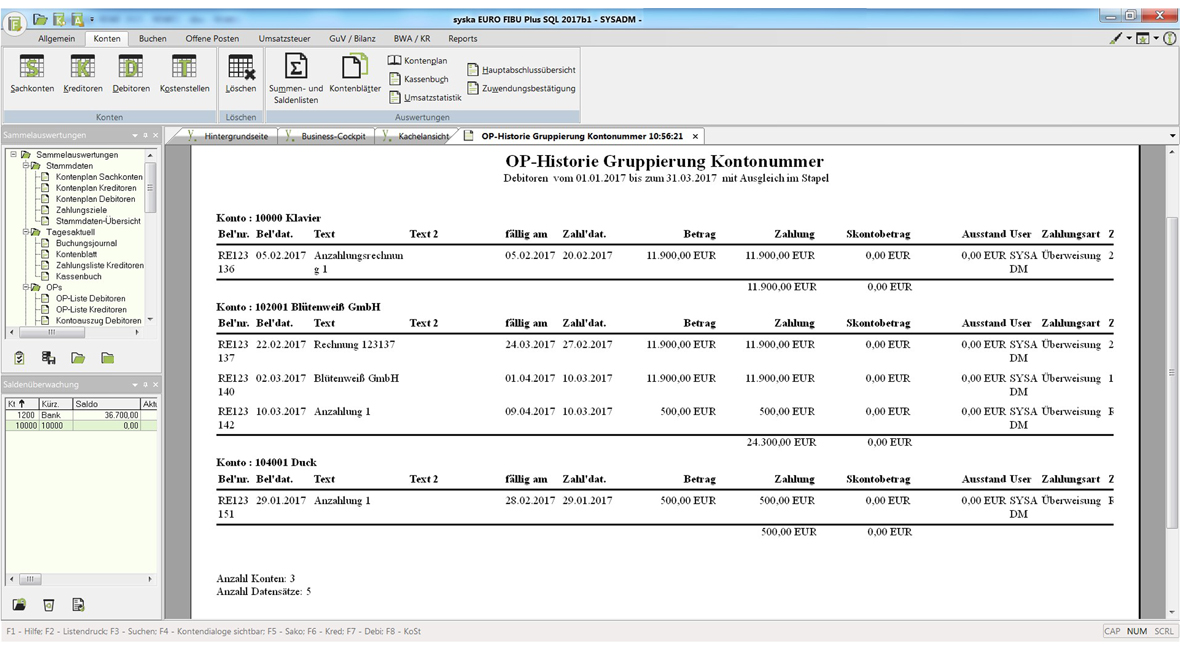
Task: Open the Sammelauswertungen panel dropdown arrow
Action: (135, 135)
